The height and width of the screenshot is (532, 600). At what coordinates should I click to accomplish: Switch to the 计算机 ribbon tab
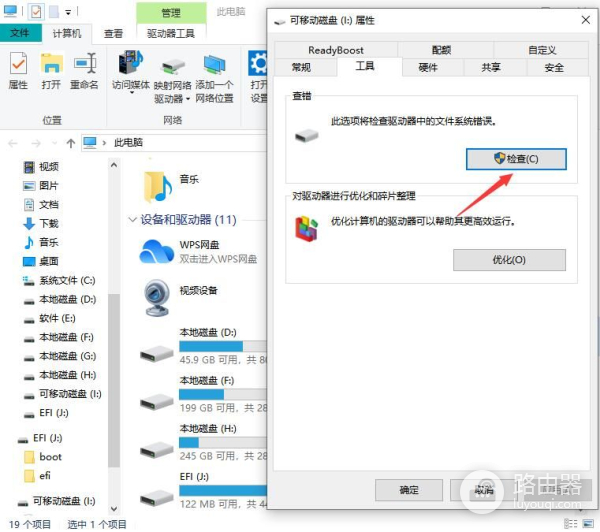(67, 34)
